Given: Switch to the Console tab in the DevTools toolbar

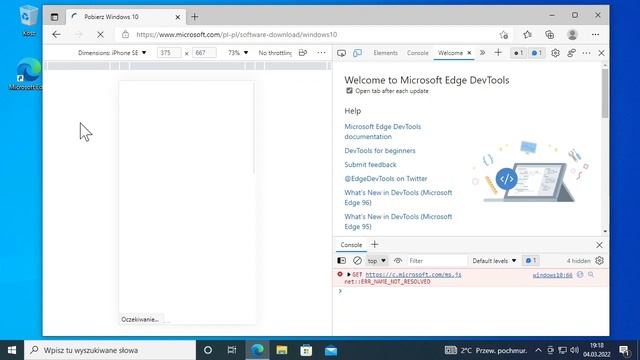Looking at the screenshot, I should [418, 53].
